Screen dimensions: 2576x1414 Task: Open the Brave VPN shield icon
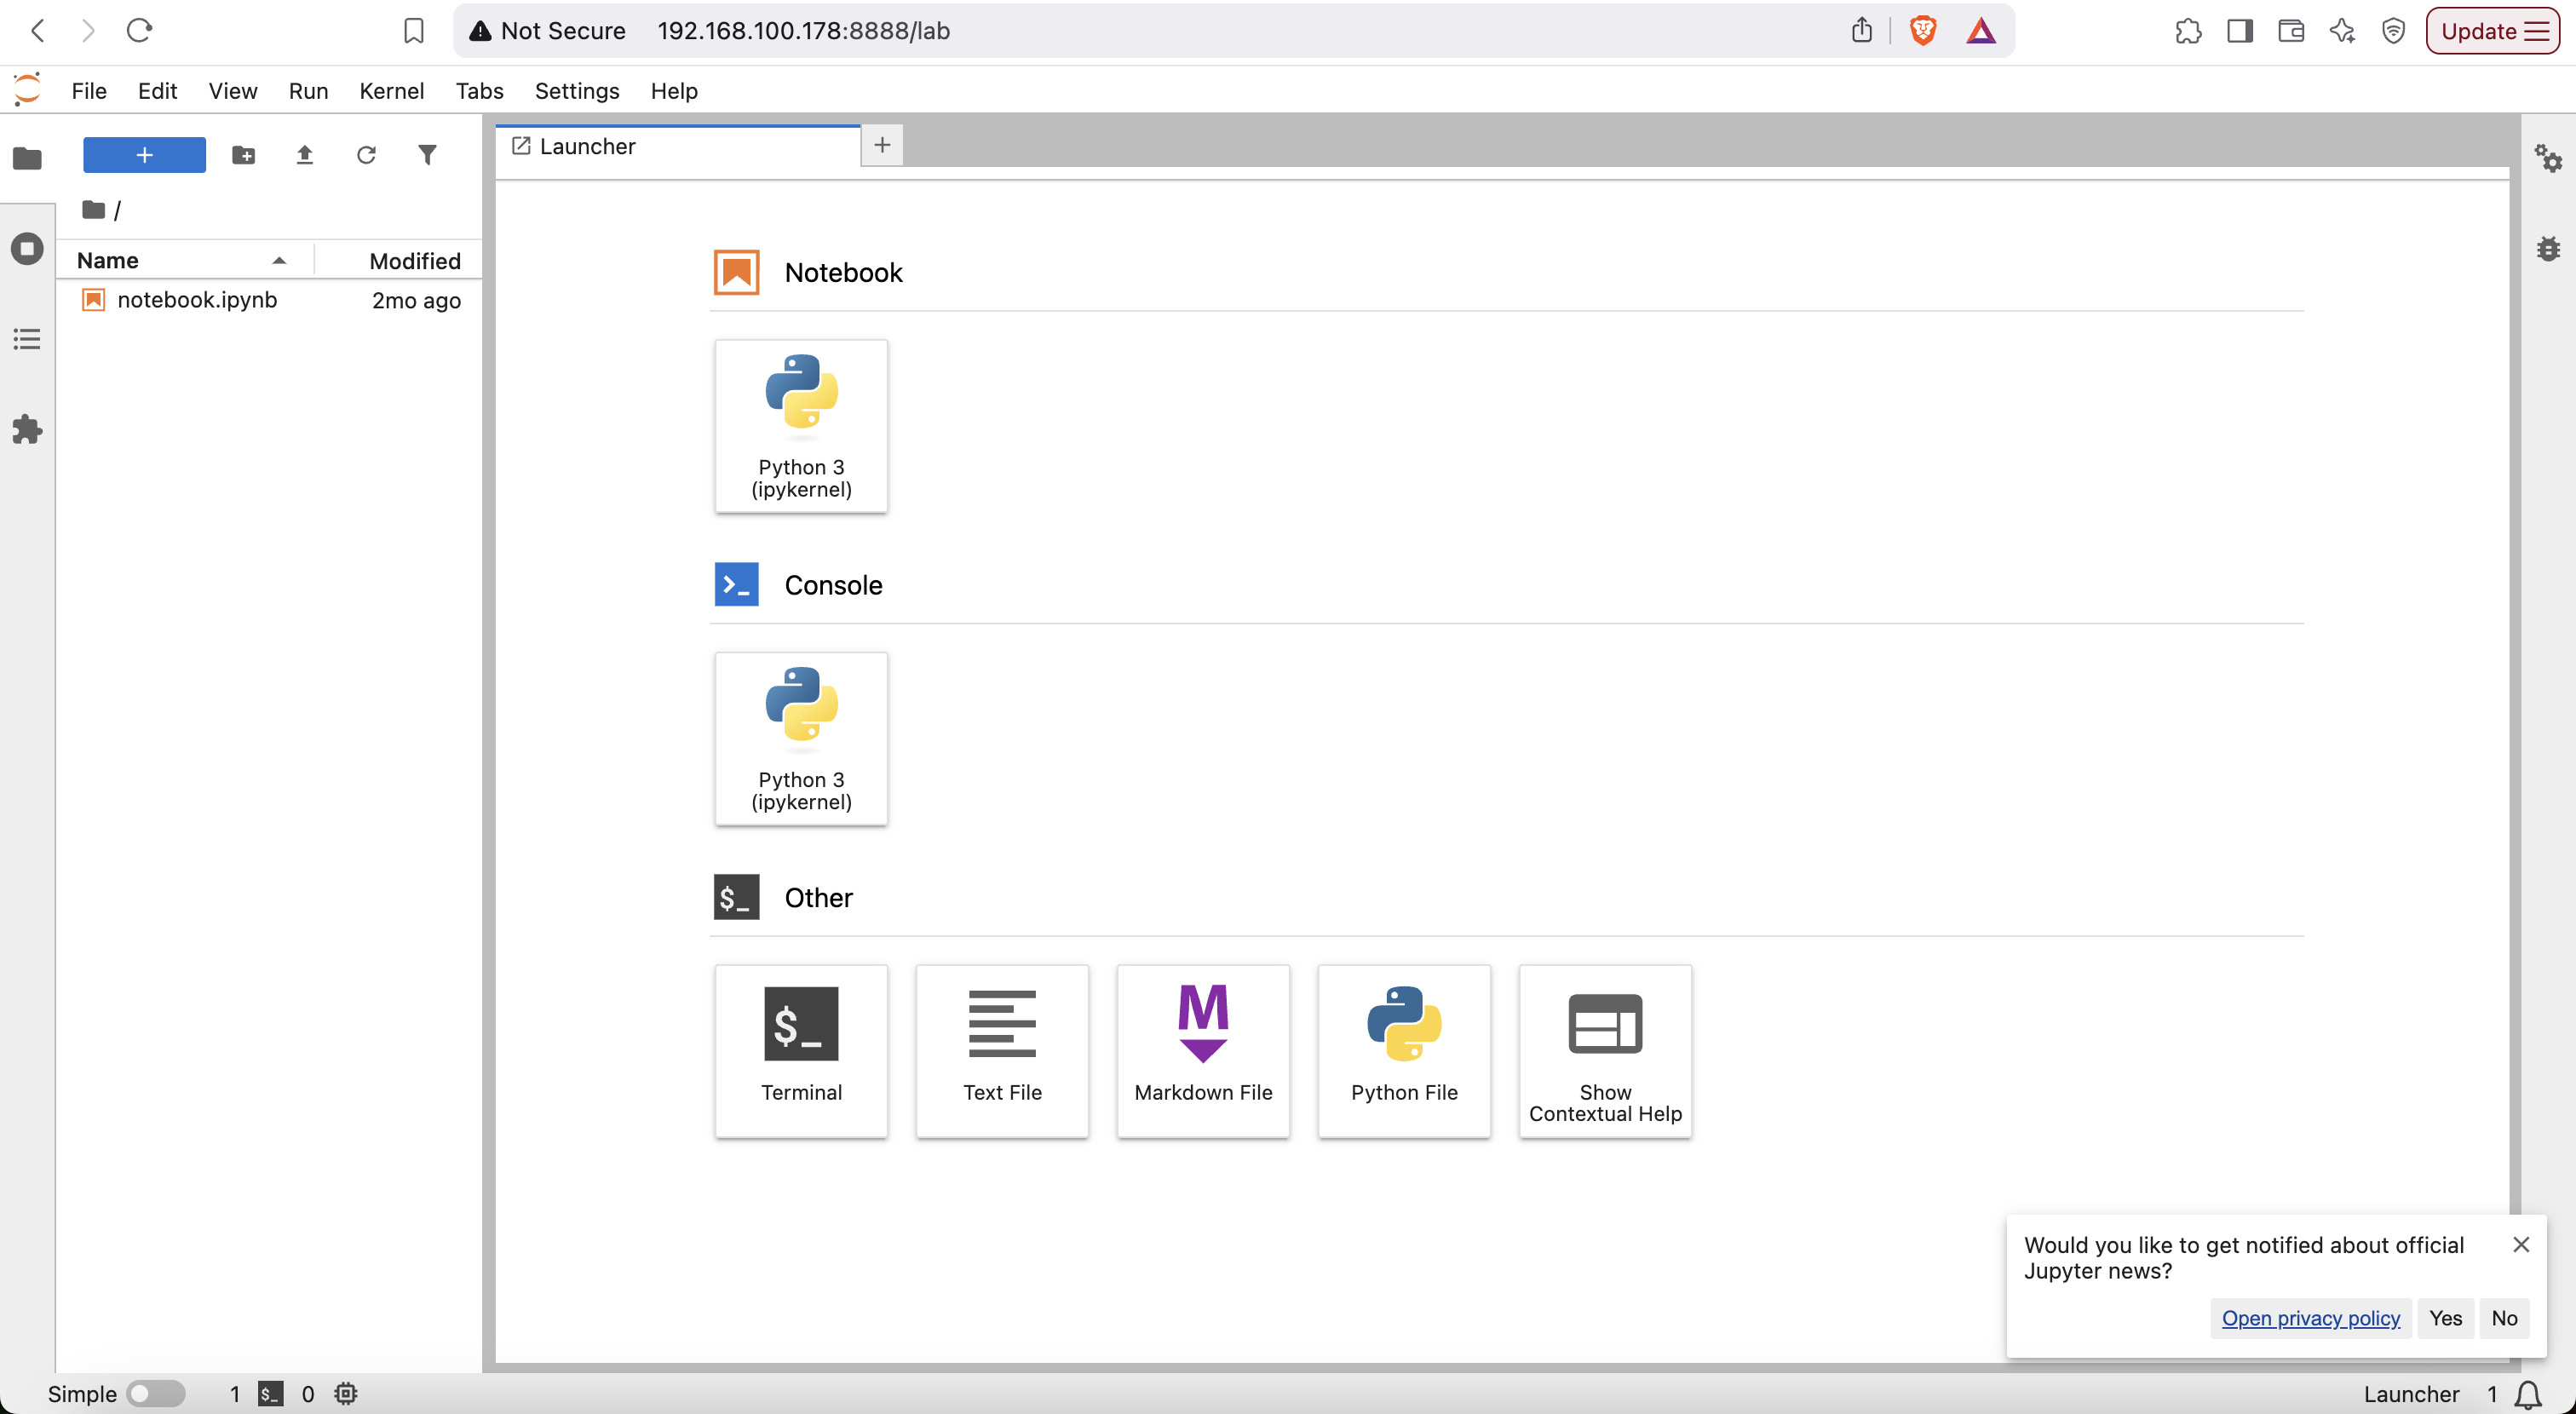(x=2393, y=31)
